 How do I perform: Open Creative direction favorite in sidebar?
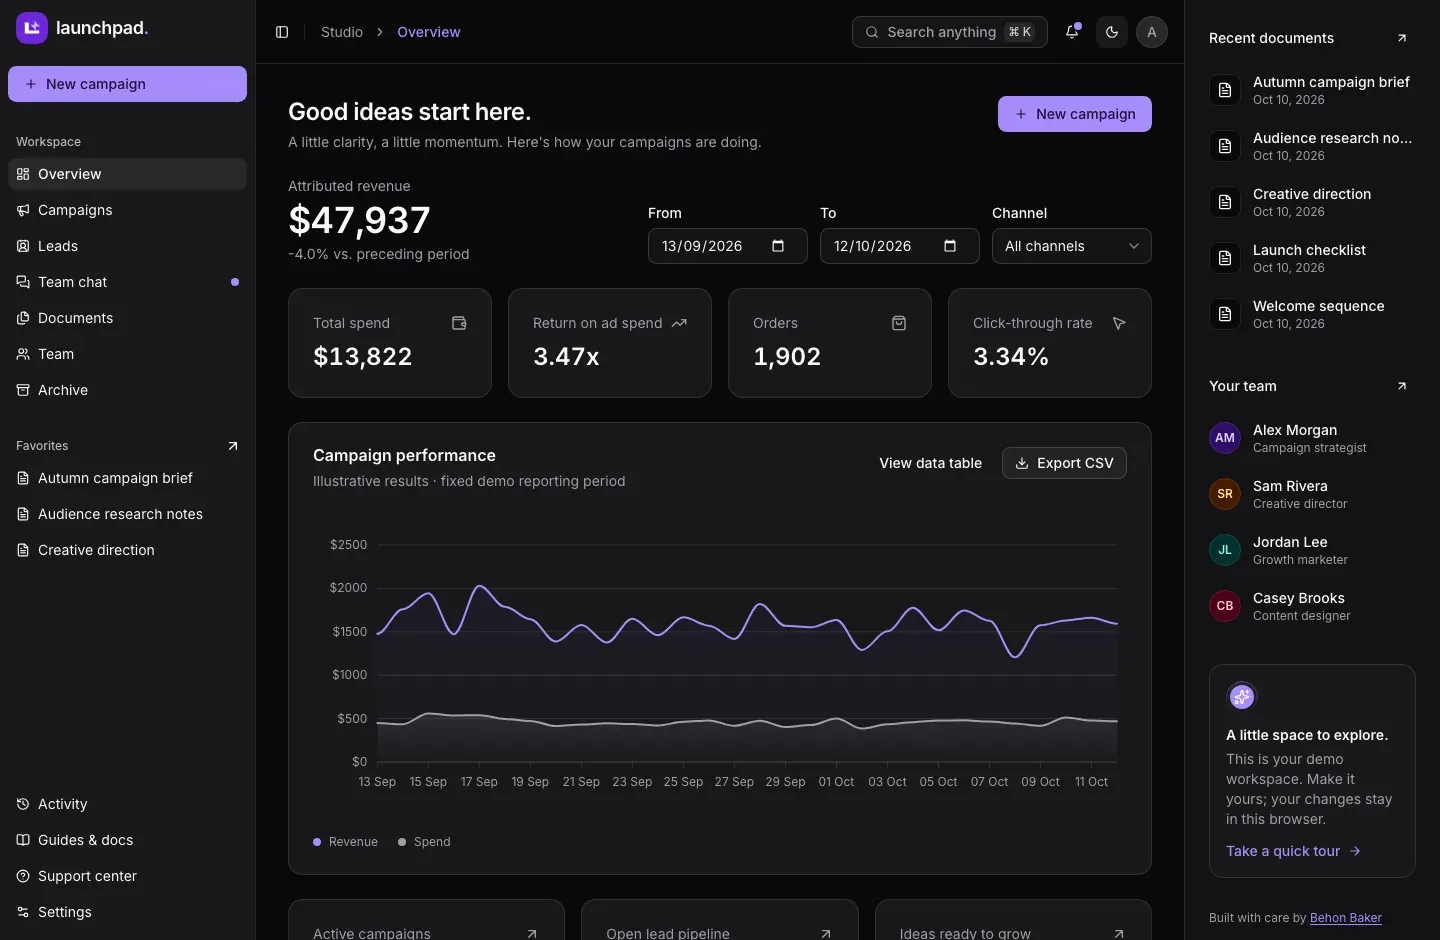tap(127, 550)
